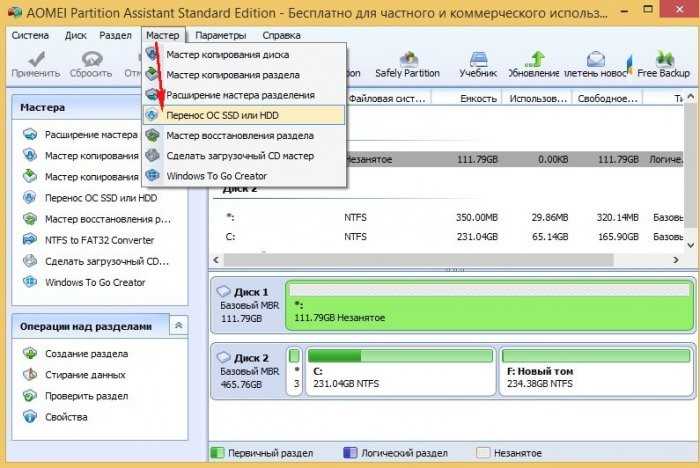Select the F: Новый том partition block

point(596,372)
